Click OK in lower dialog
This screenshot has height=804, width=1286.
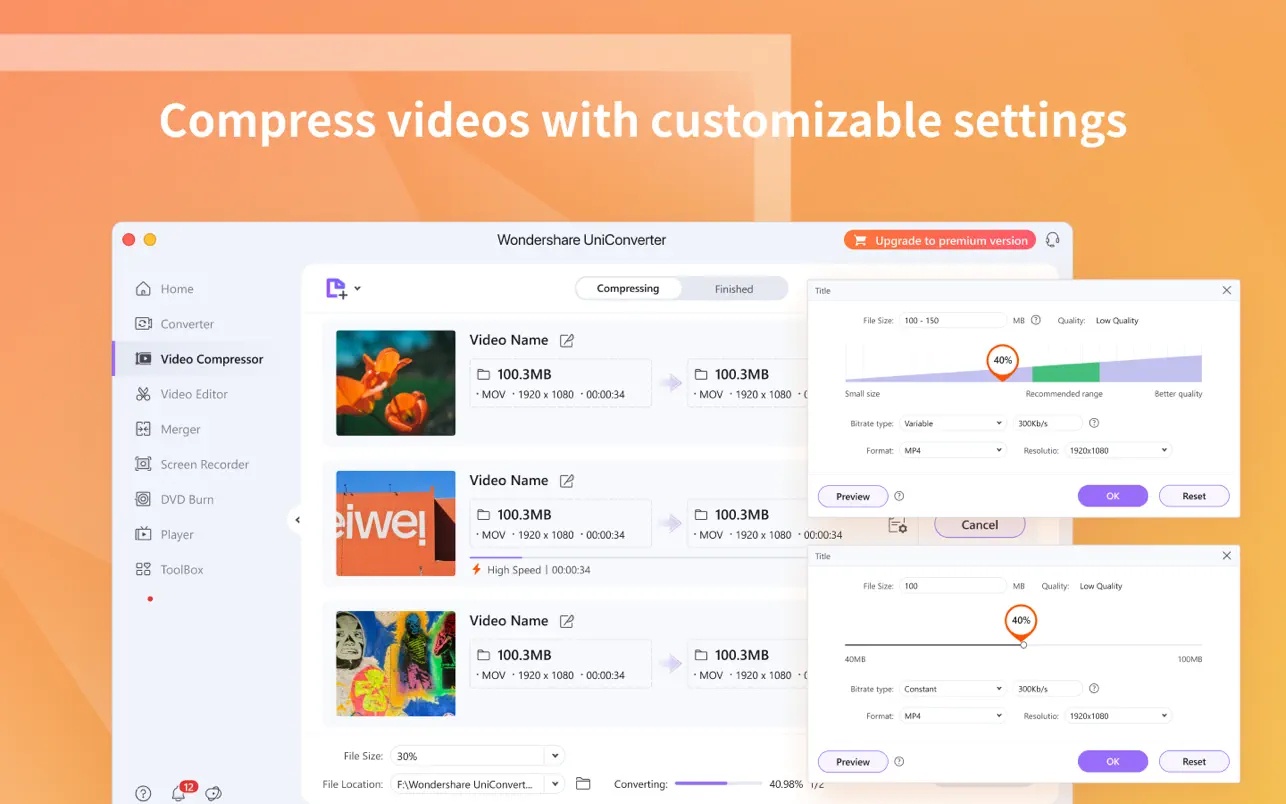point(1113,761)
